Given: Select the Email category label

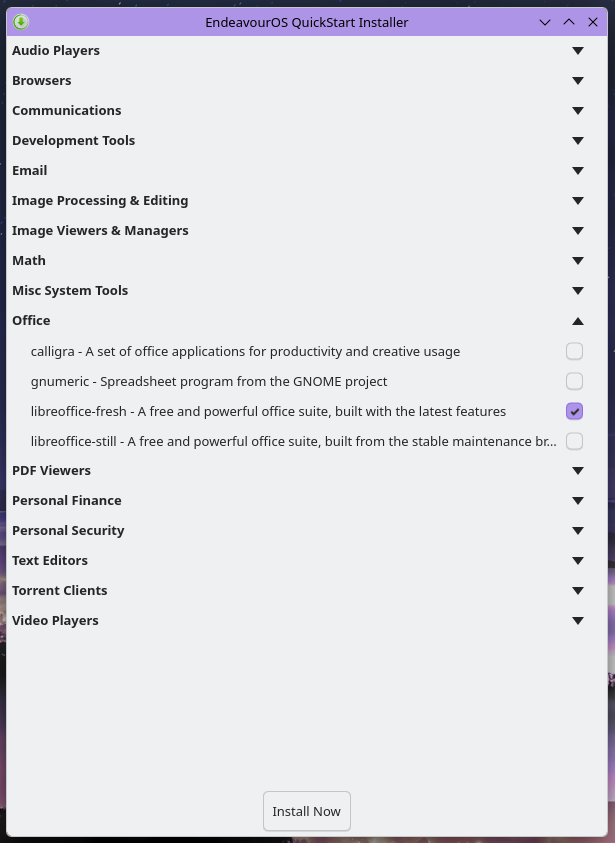Looking at the screenshot, I should pyautogui.click(x=30, y=171).
